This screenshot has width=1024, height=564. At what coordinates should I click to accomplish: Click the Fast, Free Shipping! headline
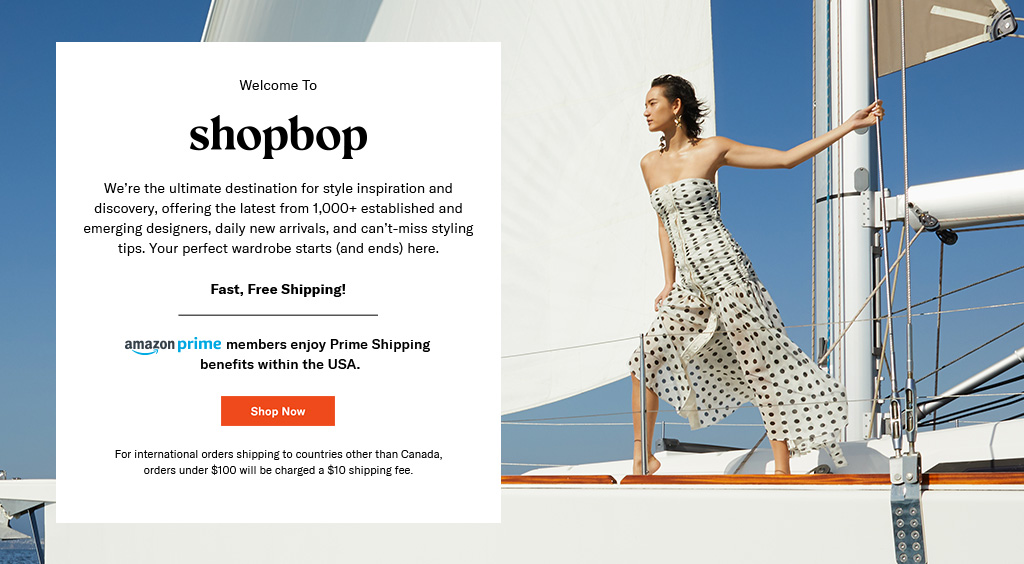pos(278,289)
